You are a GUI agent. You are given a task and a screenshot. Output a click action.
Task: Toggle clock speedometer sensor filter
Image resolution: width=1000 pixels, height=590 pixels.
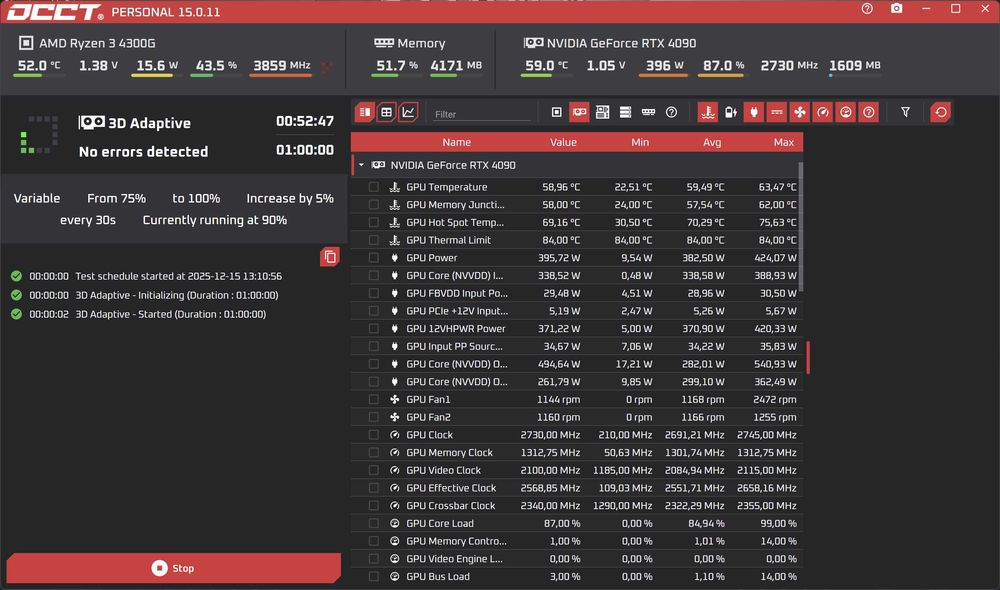pos(823,112)
